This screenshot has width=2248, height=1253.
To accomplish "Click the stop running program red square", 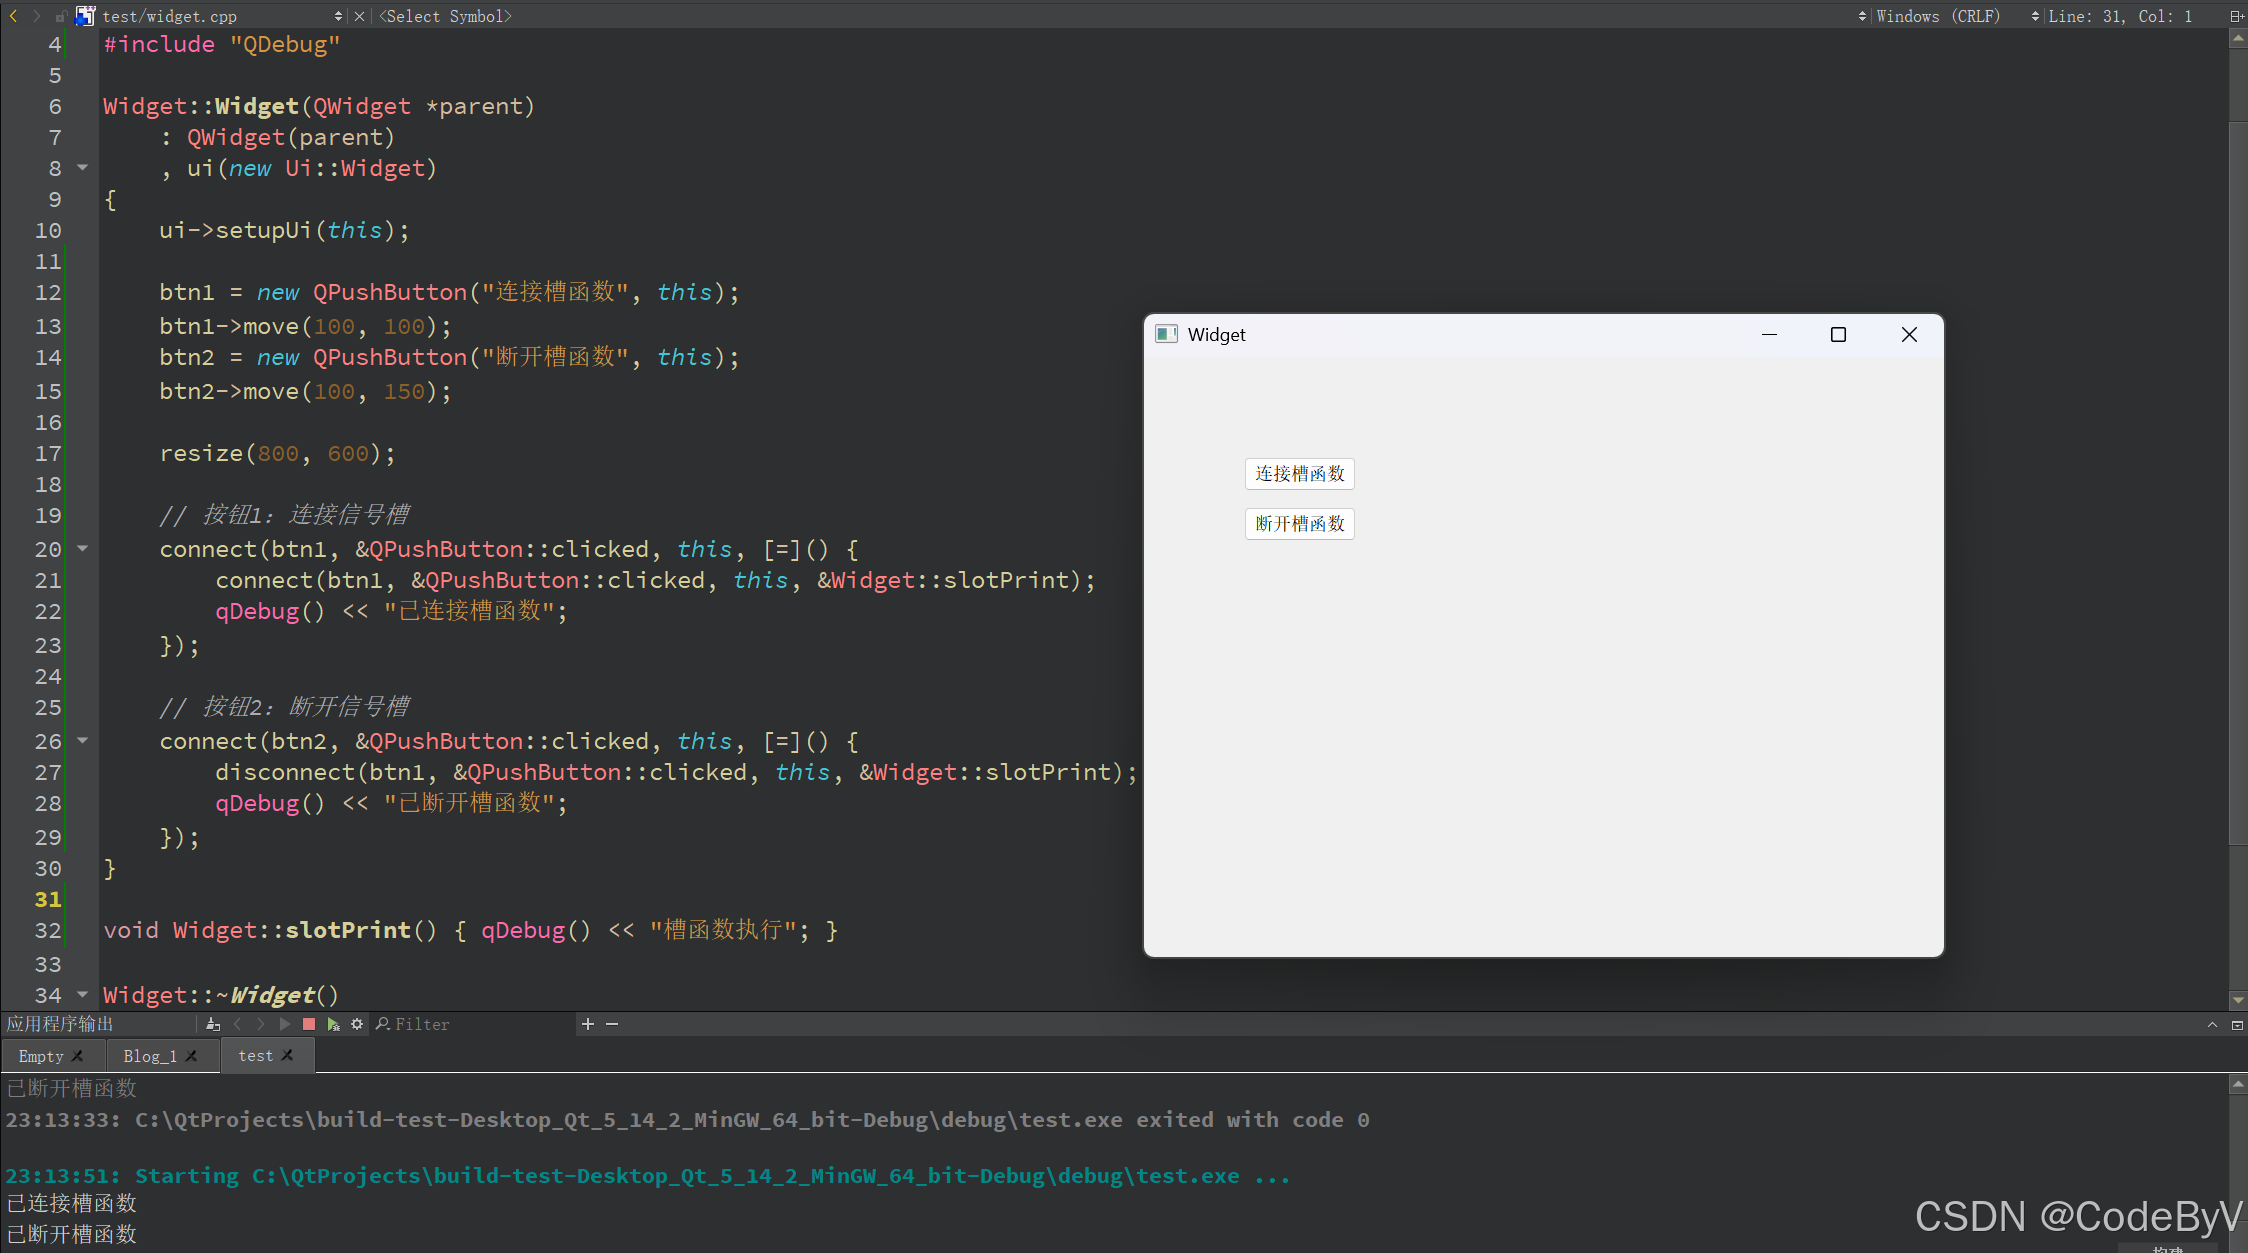I will (x=309, y=1024).
